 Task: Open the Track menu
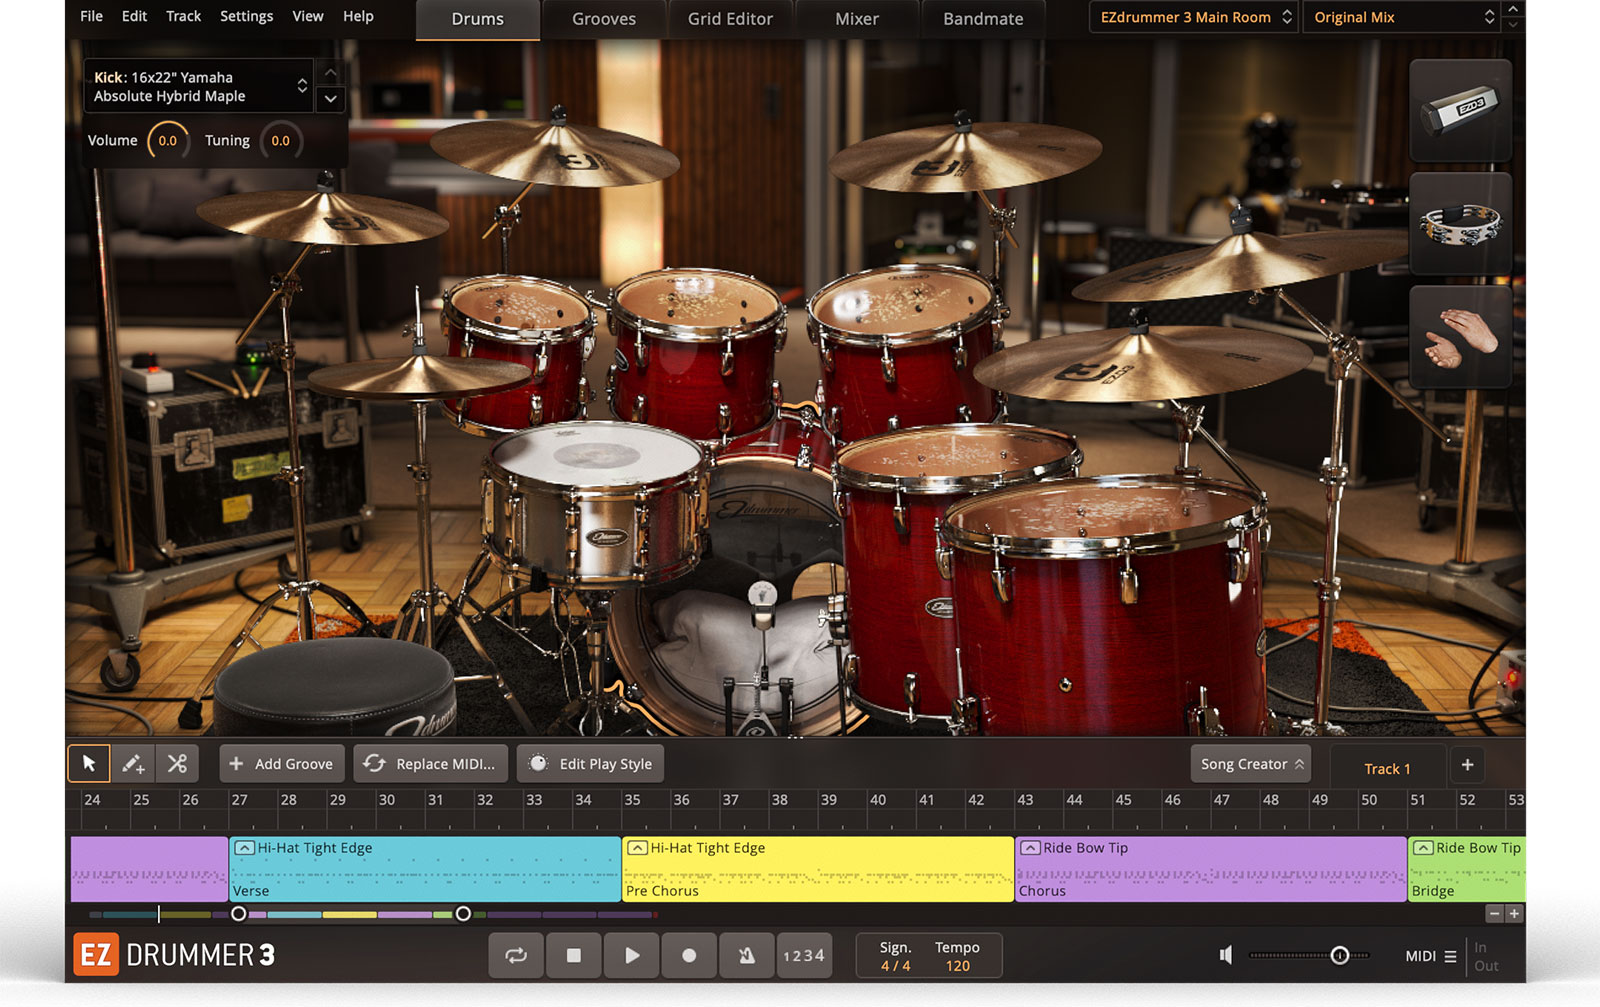click(x=183, y=16)
